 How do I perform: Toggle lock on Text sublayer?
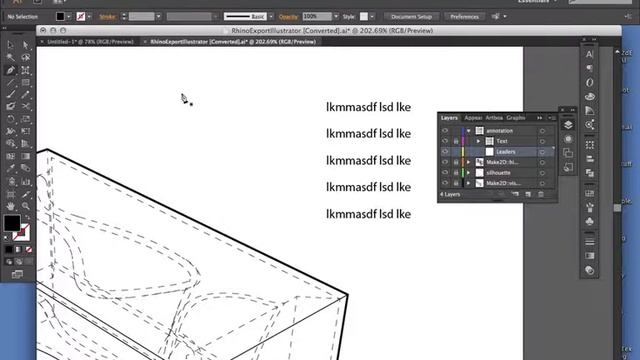(456, 141)
